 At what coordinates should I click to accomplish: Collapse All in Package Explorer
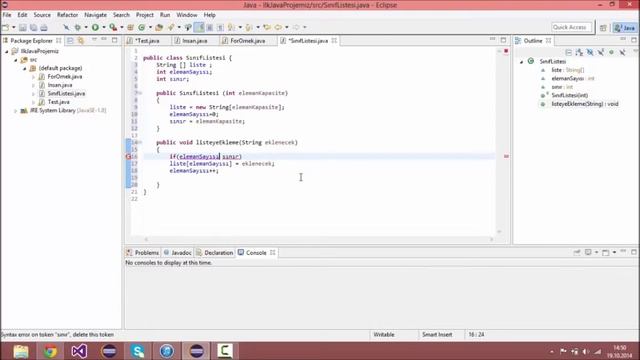pyautogui.click(x=70, y=40)
